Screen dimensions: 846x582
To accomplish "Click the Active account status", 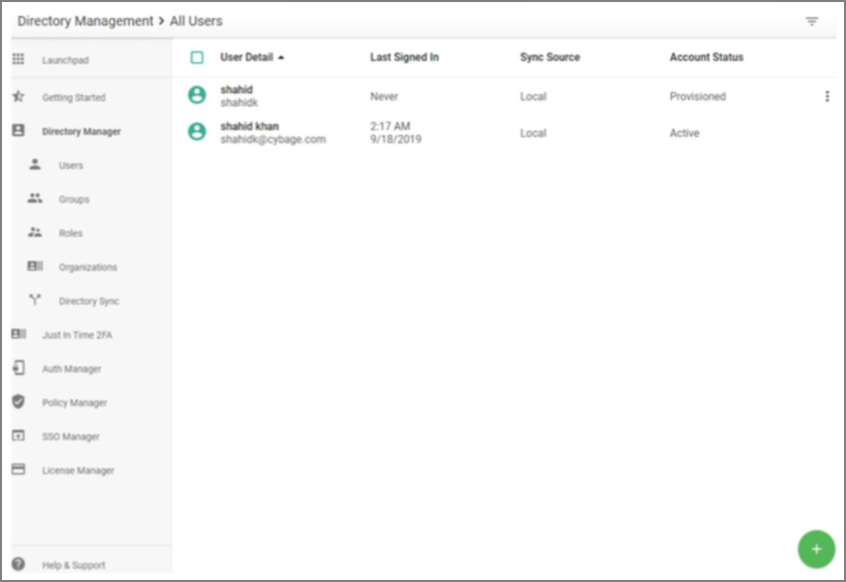I will (x=684, y=133).
